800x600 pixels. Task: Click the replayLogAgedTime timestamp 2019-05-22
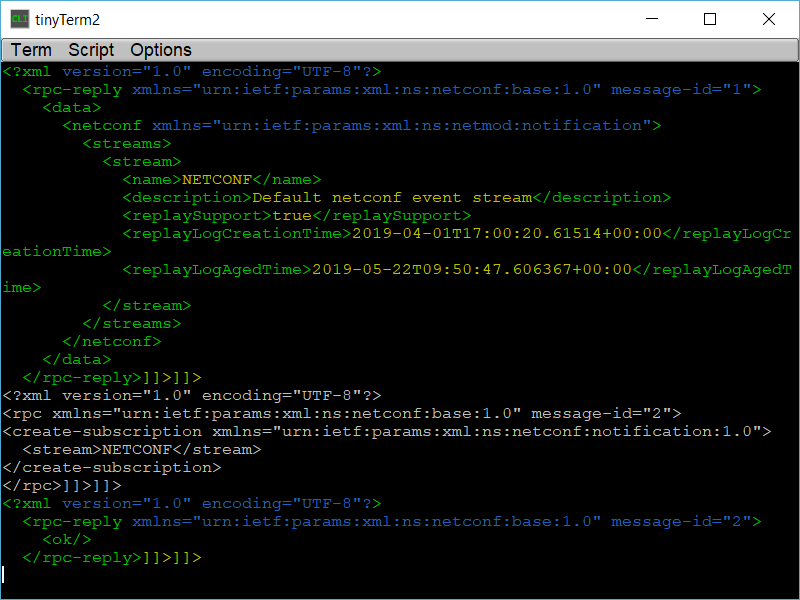pos(472,269)
